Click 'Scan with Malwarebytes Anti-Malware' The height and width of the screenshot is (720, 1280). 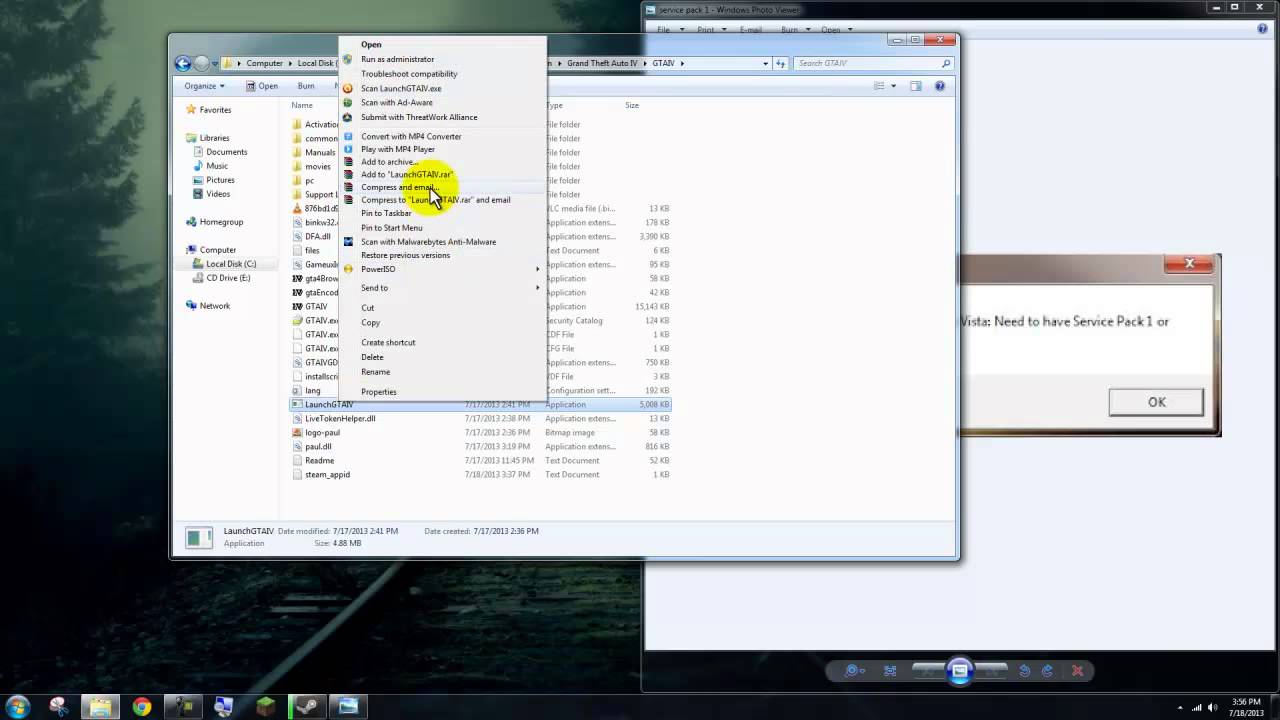click(x=428, y=241)
